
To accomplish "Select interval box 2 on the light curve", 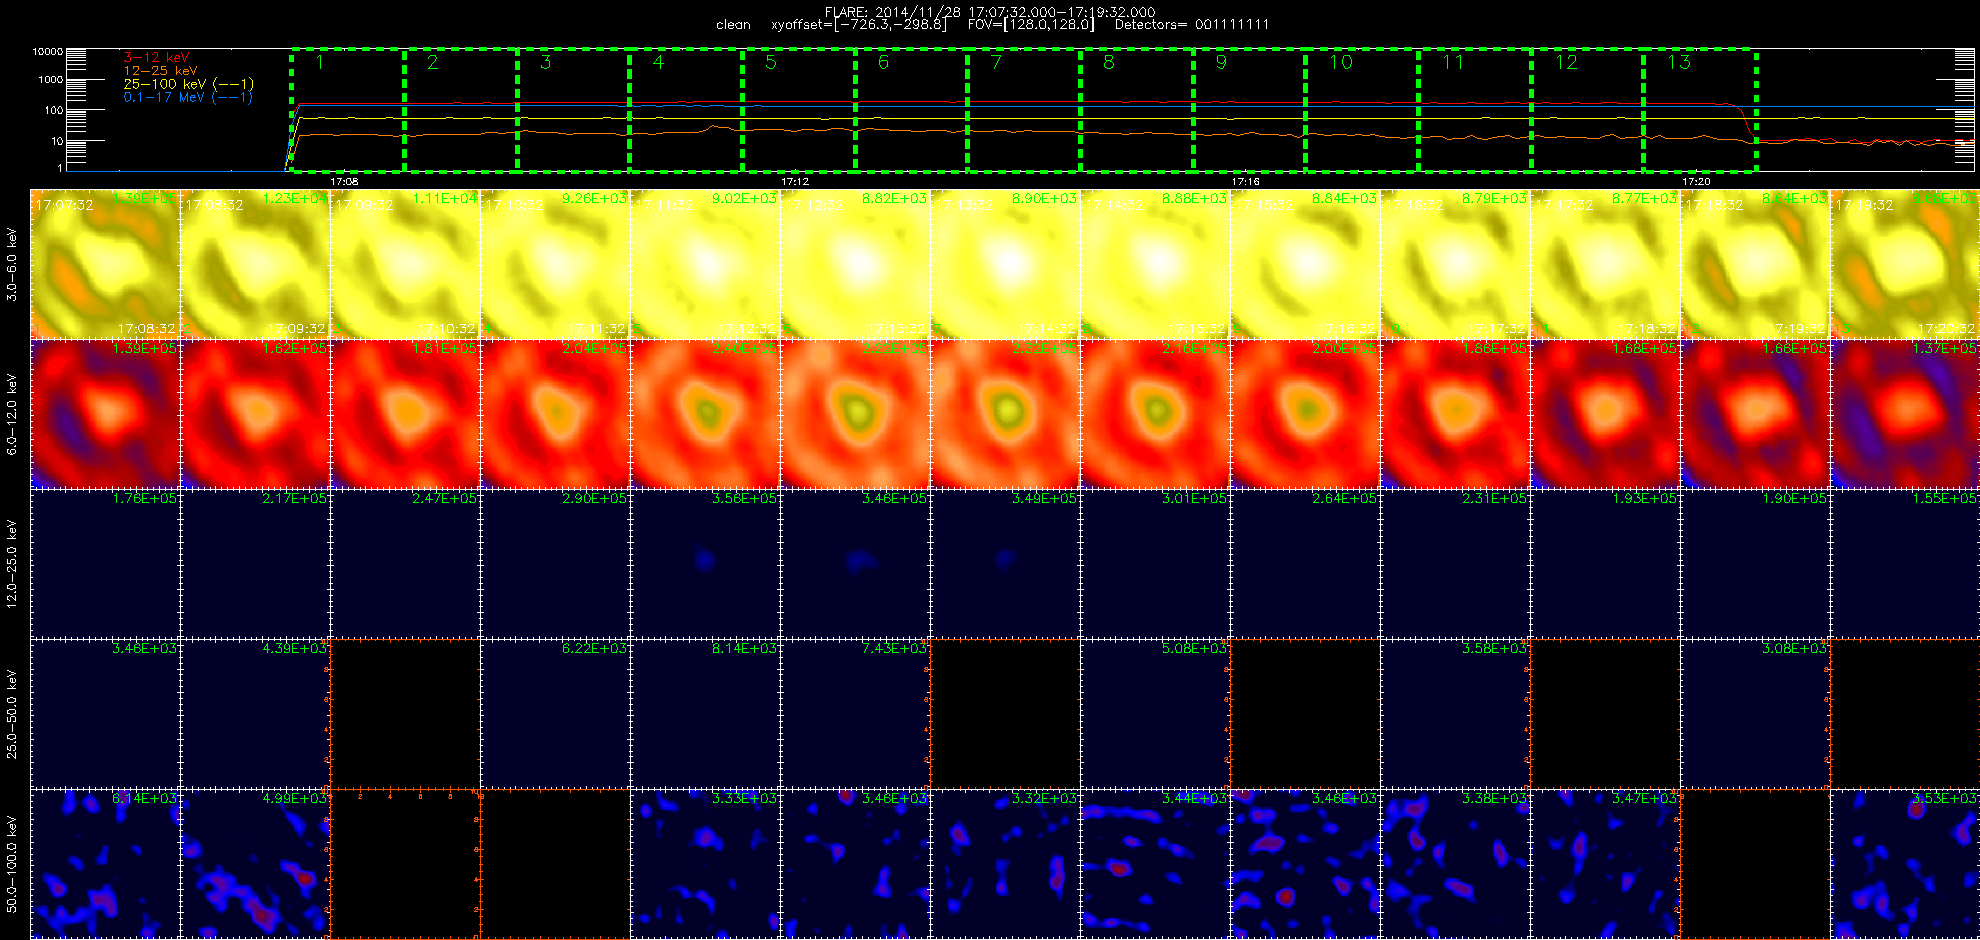I will [x=461, y=110].
